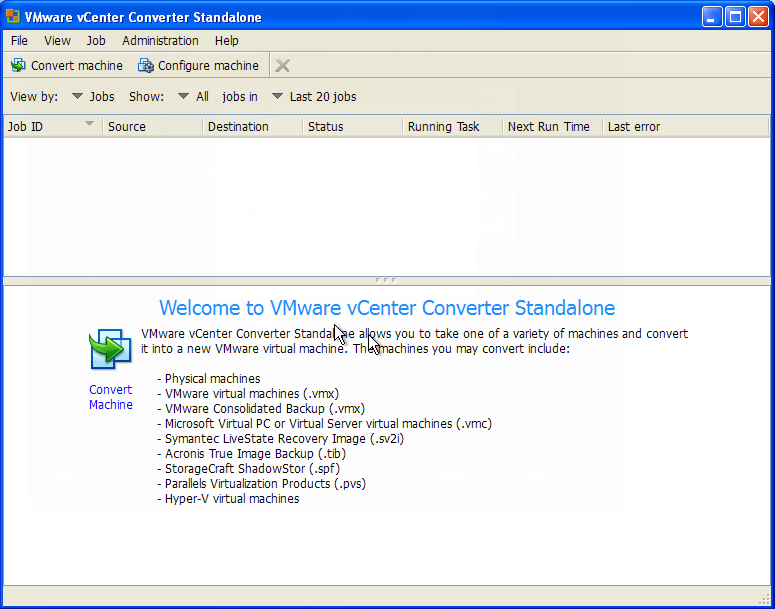Follow the Convert Machine blue link
Screen dimensions: 775x609
111,397
